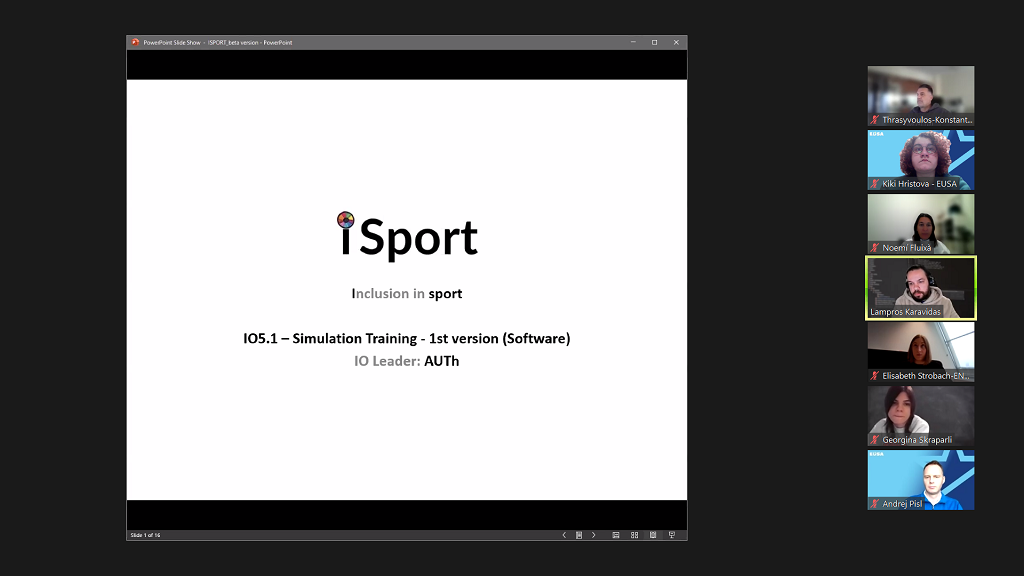
Task: Start Slide Show from status bar
Action: 672,535
